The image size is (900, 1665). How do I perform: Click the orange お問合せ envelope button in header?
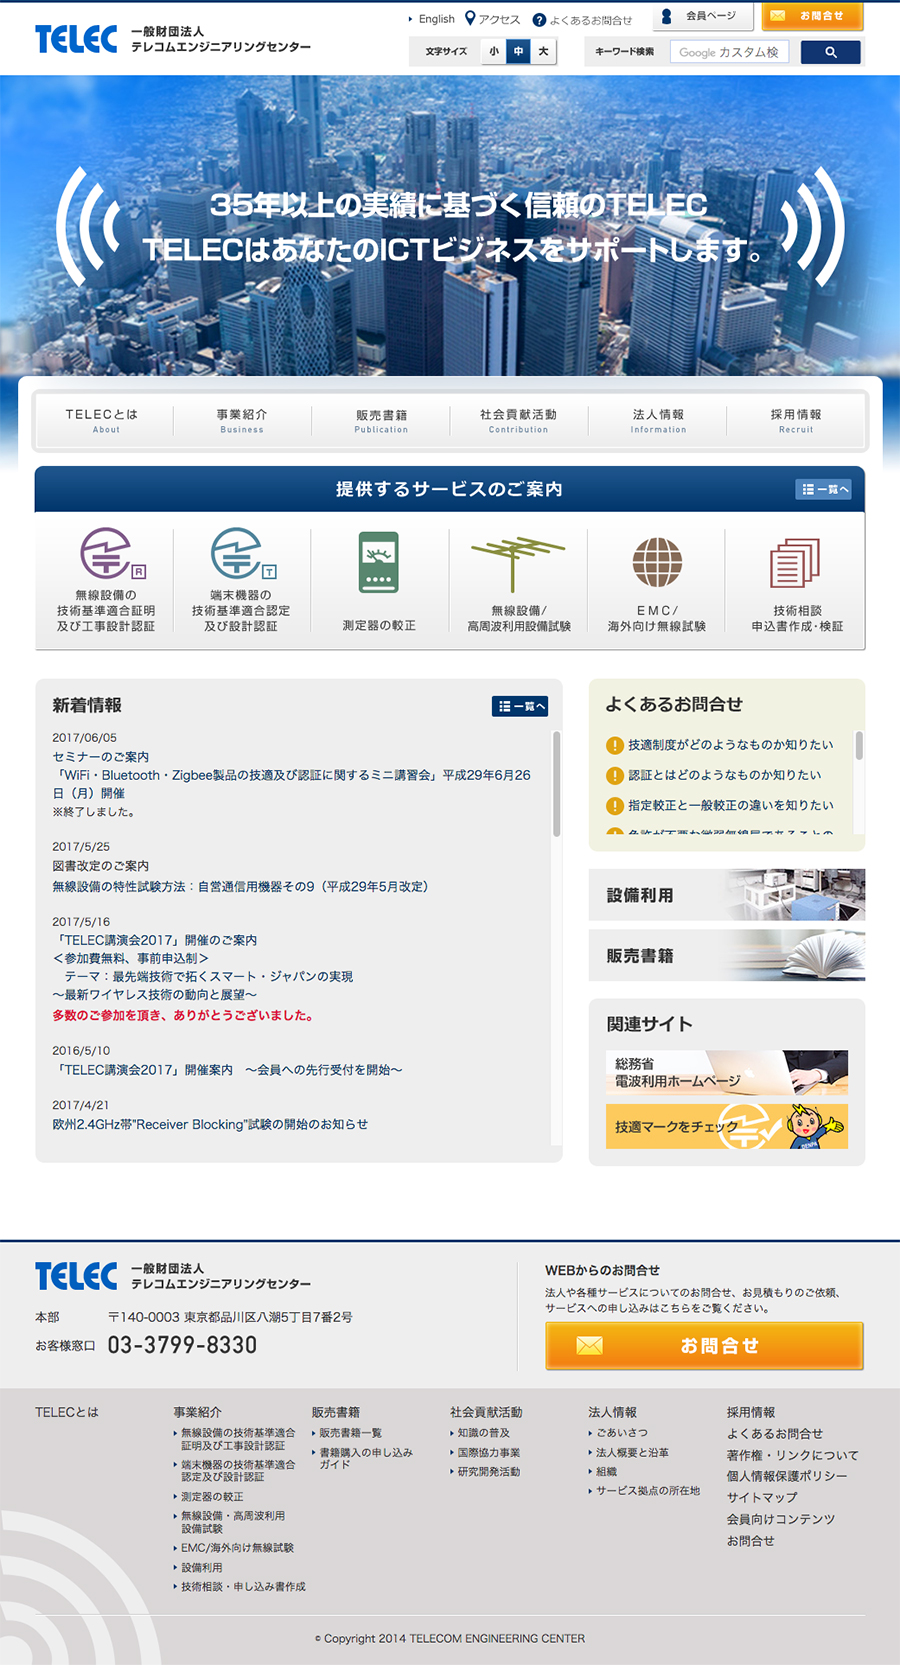coord(812,16)
